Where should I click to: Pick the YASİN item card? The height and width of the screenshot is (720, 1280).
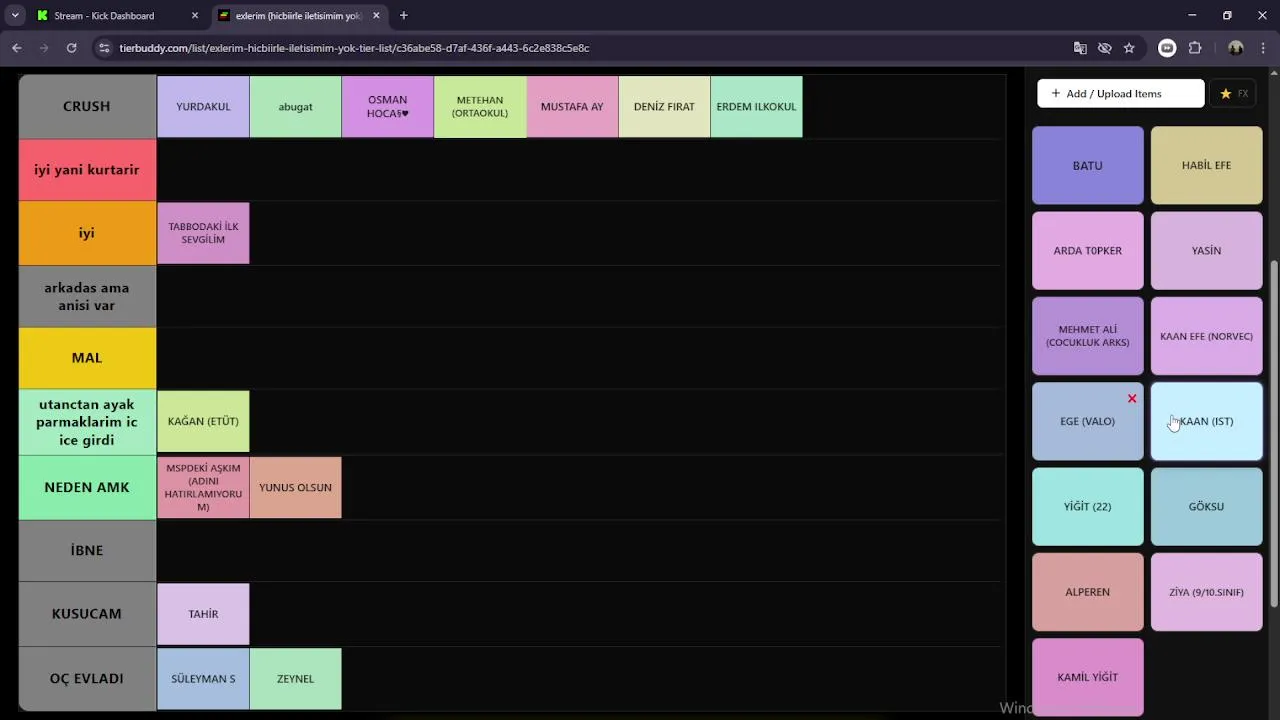pyautogui.click(x=1206, y=250)
